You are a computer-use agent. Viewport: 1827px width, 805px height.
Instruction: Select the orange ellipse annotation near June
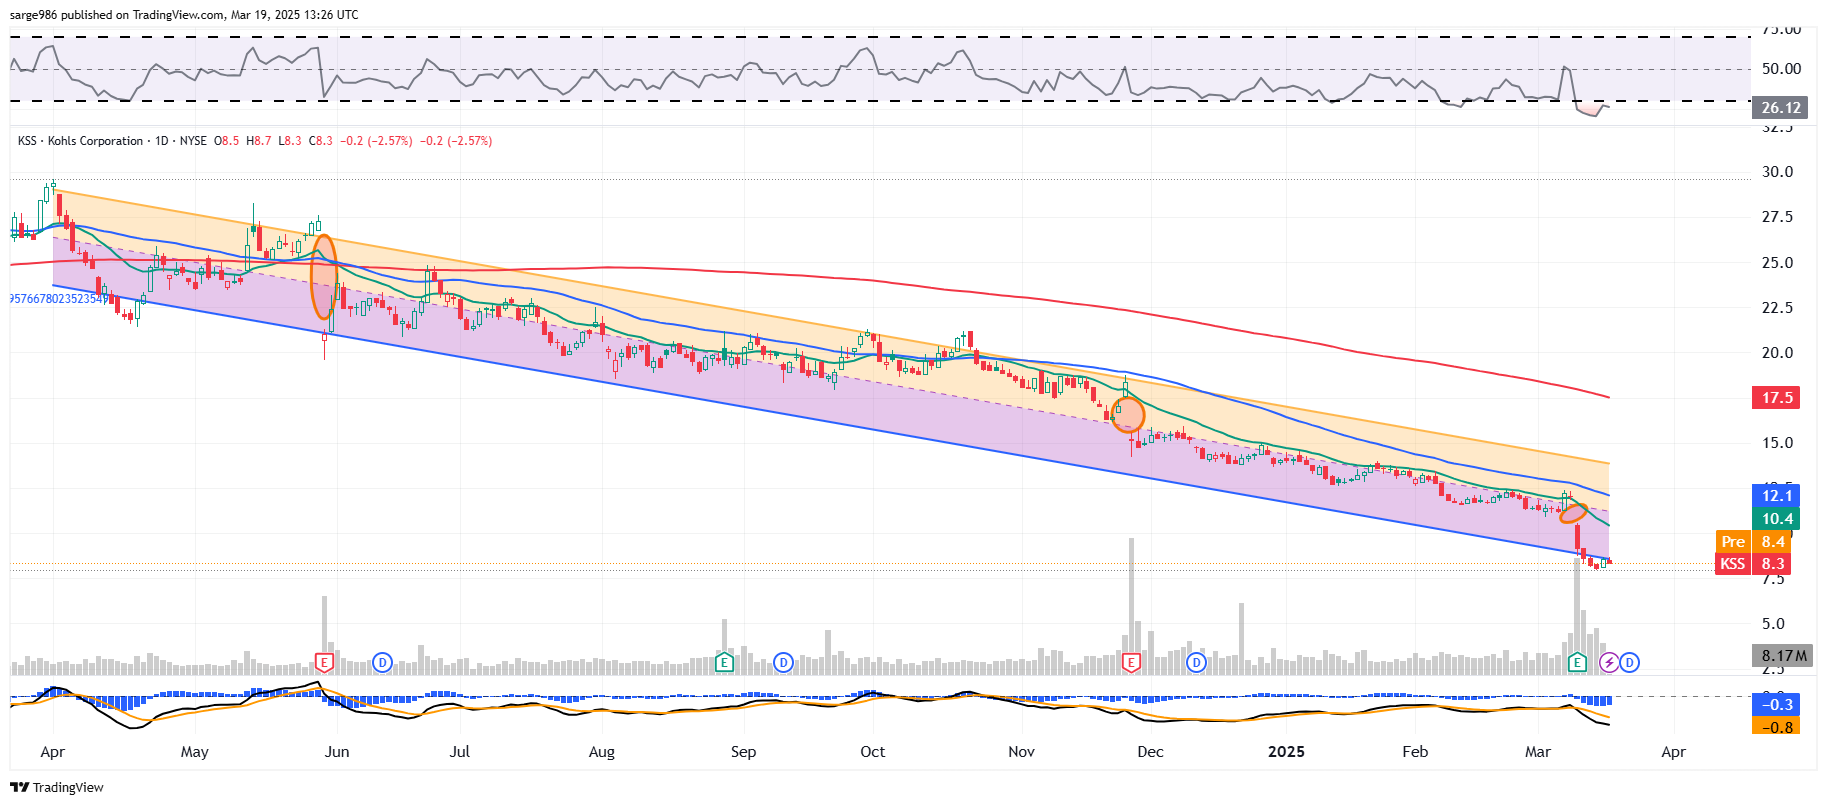coord(323,277)
